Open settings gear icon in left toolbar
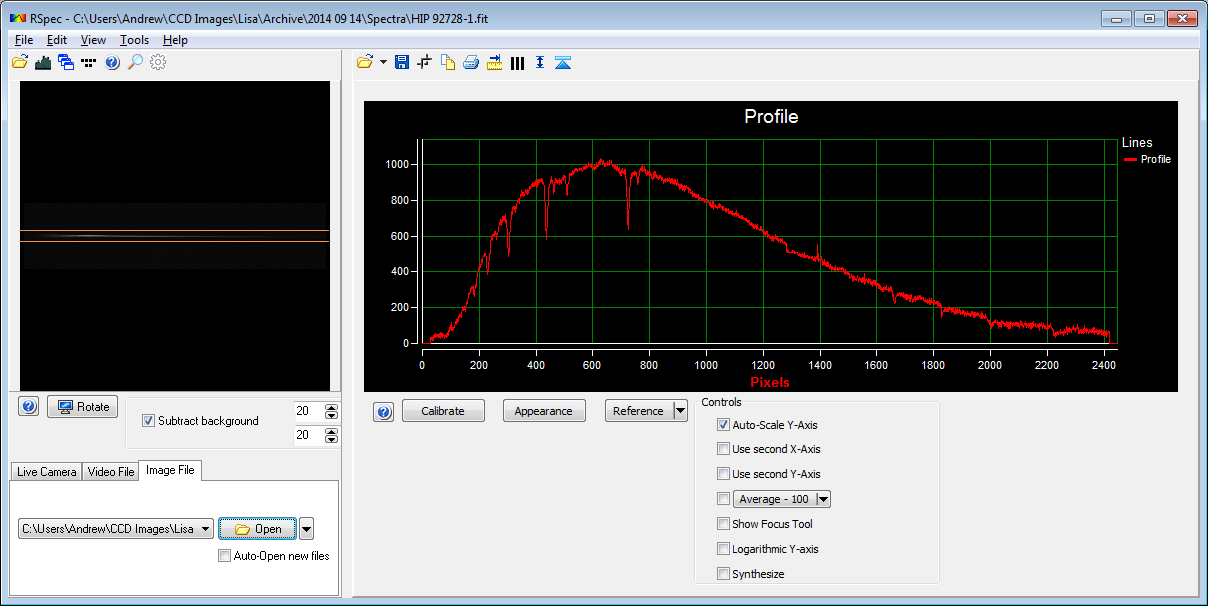The image size is (1208, 606). click(158, 63)
